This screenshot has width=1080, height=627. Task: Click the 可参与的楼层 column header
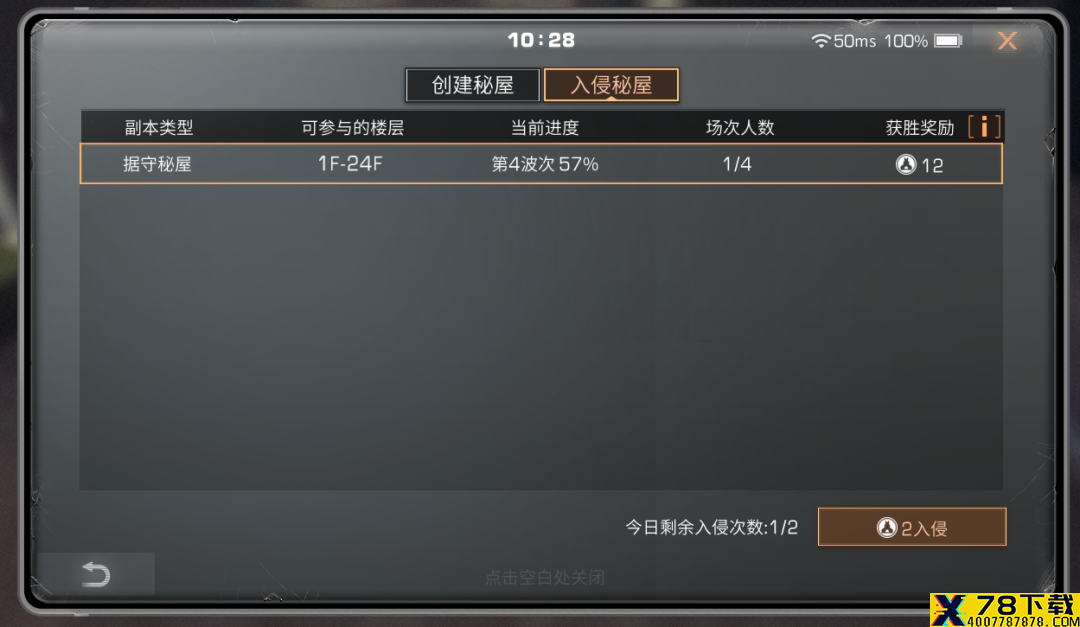click(352, 127)
